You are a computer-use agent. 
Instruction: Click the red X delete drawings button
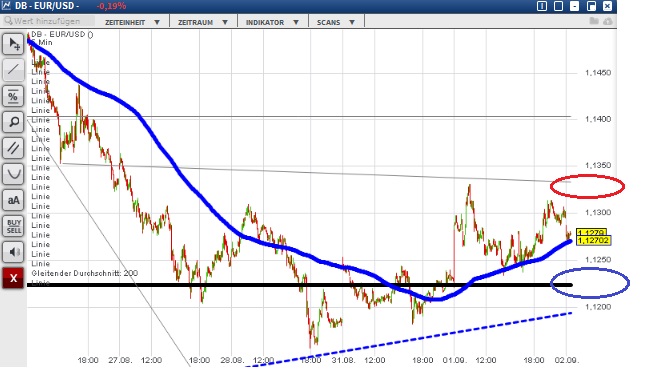pyautogui.click(x=13, y=278)
